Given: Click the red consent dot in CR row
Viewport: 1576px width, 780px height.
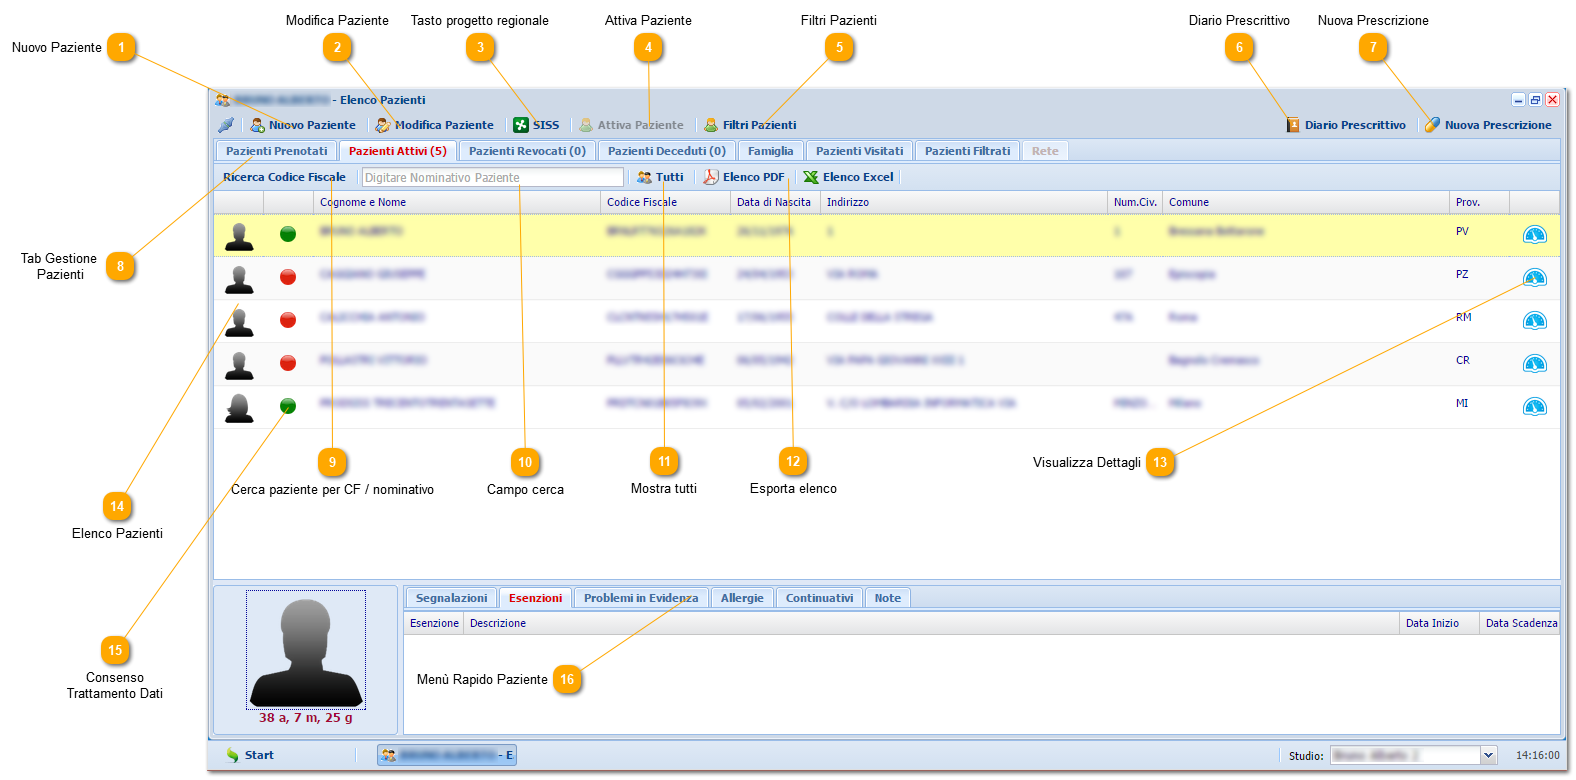Looking at the screenshot, I should tap(288, 363).
